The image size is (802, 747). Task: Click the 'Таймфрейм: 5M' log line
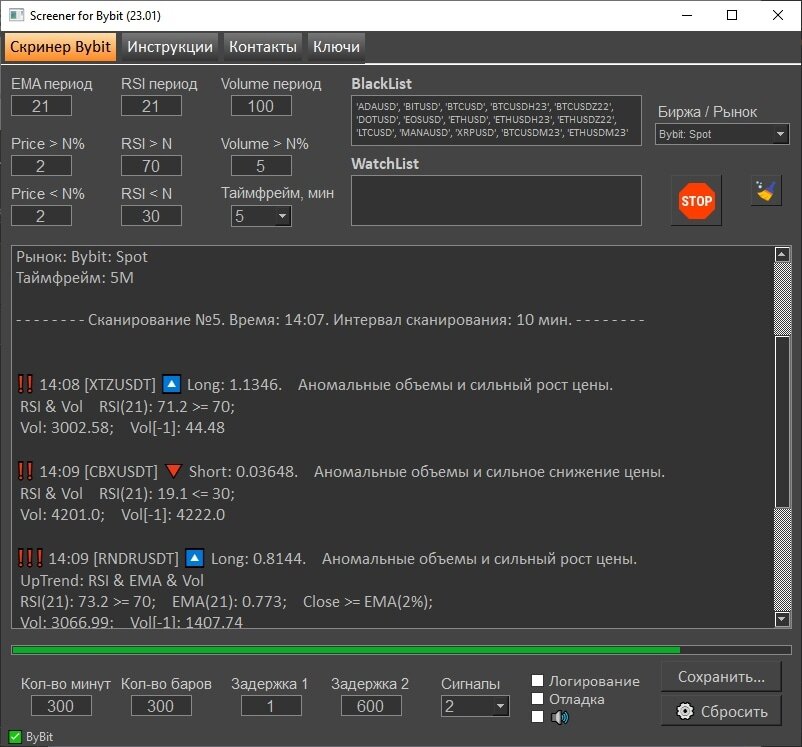point(75,278)
